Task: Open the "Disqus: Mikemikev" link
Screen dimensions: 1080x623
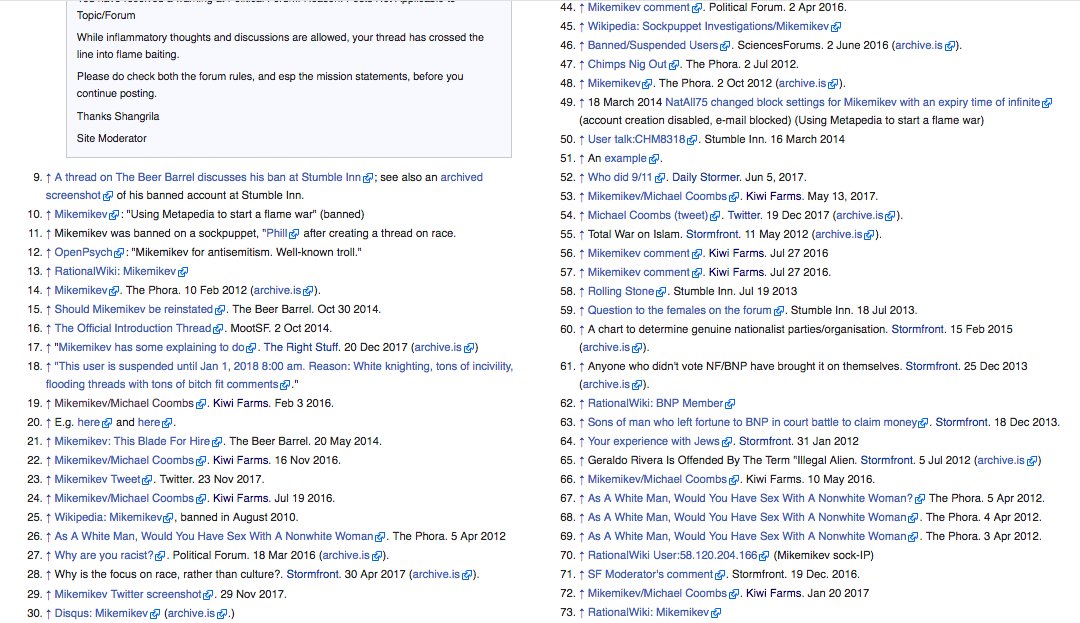Action: (101, 613)
